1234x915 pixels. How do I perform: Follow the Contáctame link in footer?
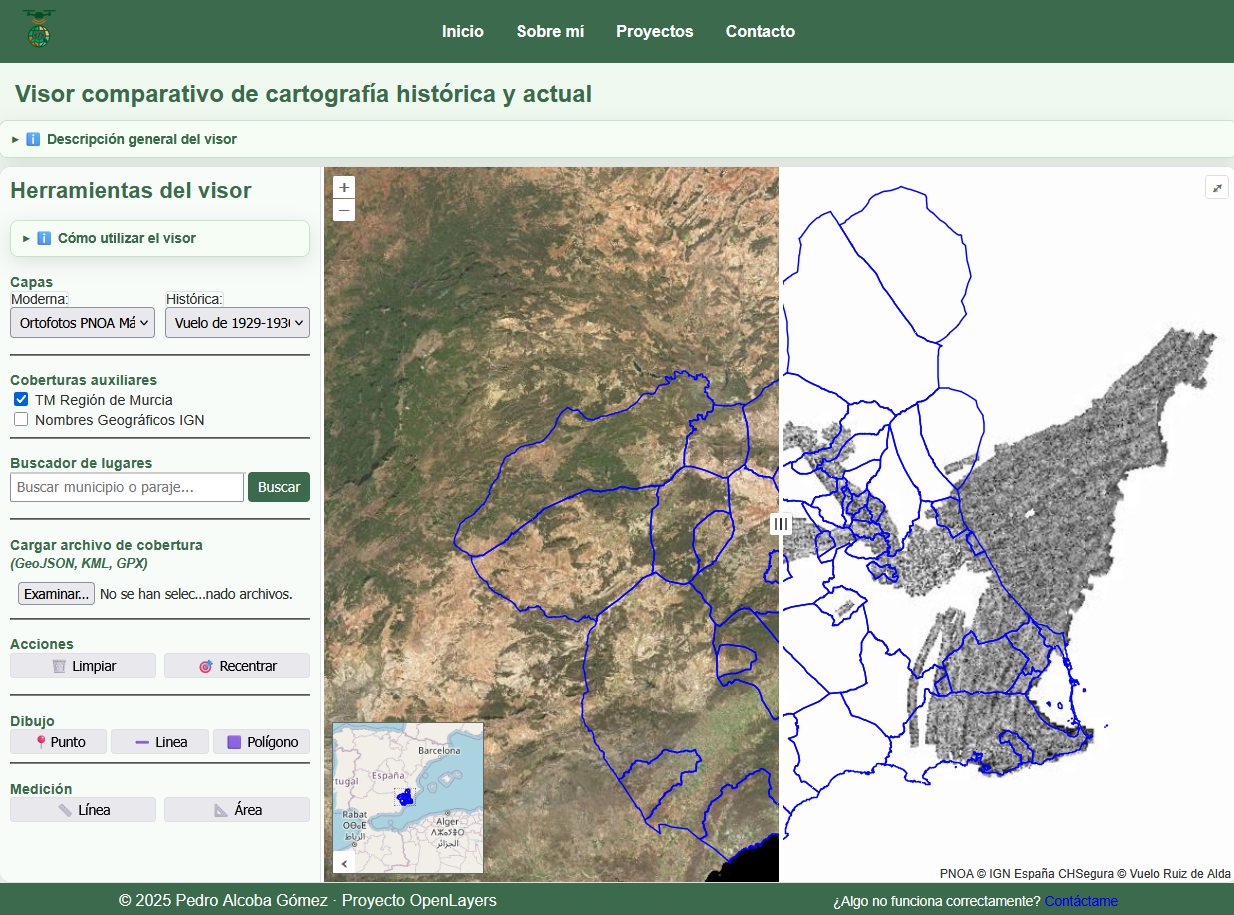(x=1081, y=901)
